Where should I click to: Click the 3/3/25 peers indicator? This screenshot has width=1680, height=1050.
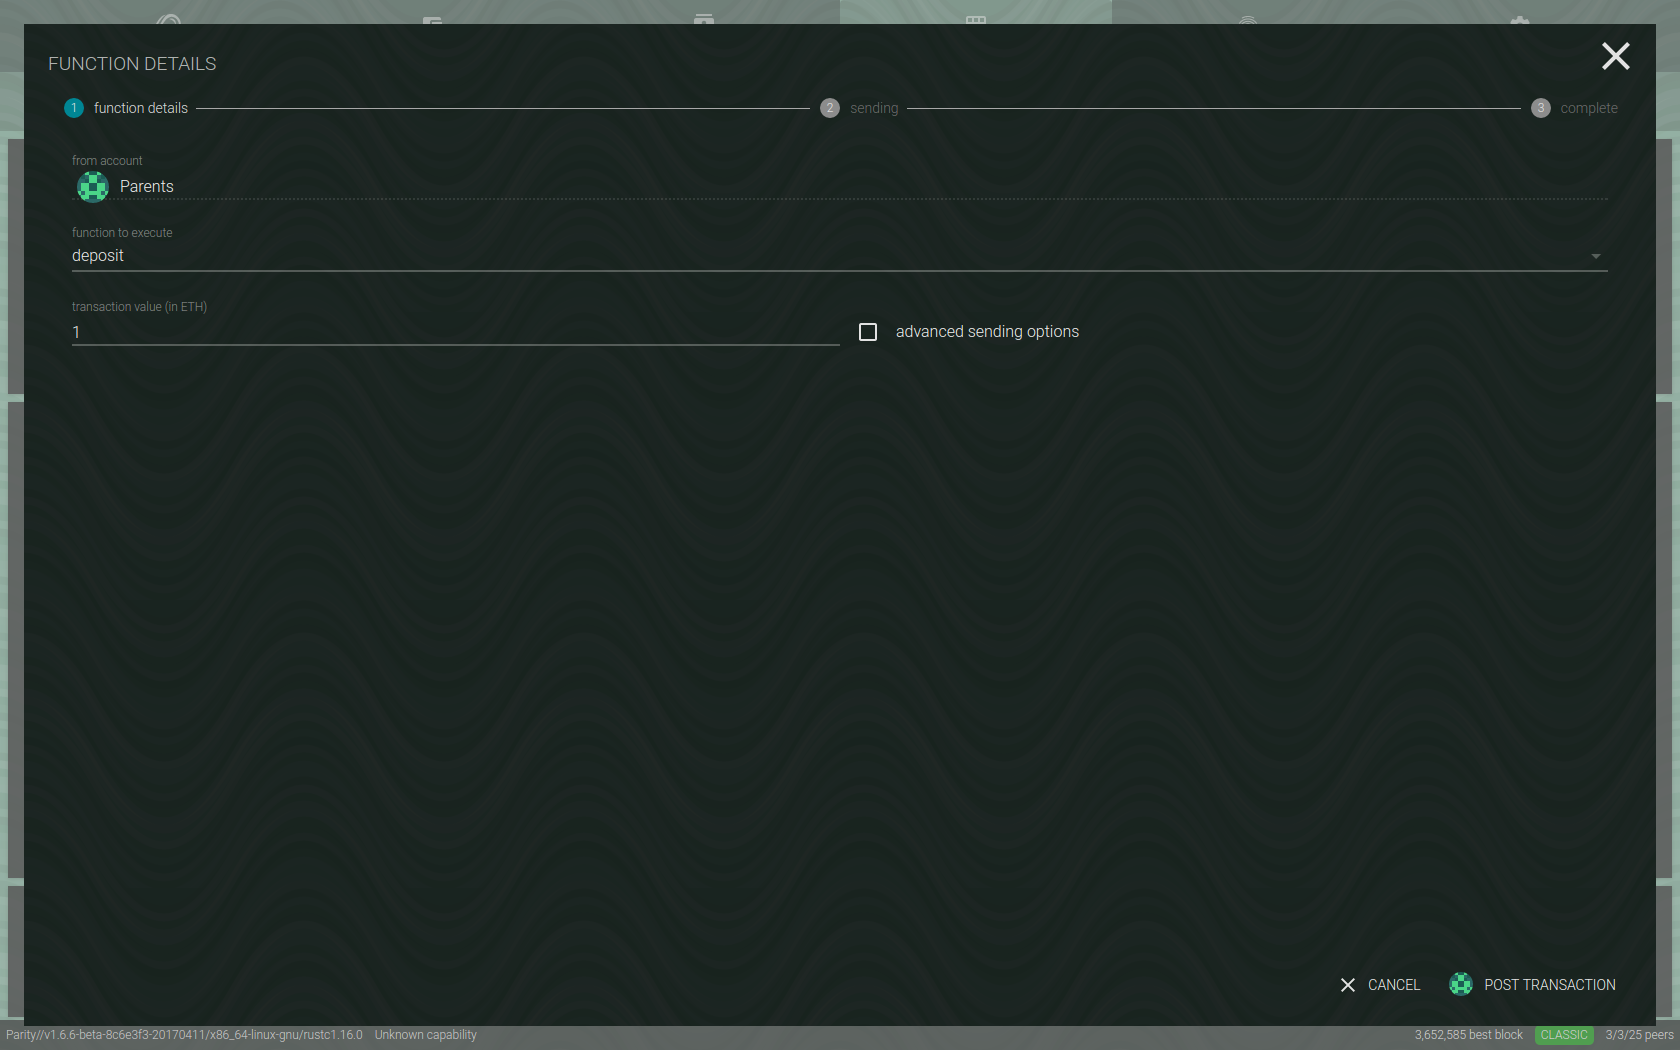click(1639, 1035)
